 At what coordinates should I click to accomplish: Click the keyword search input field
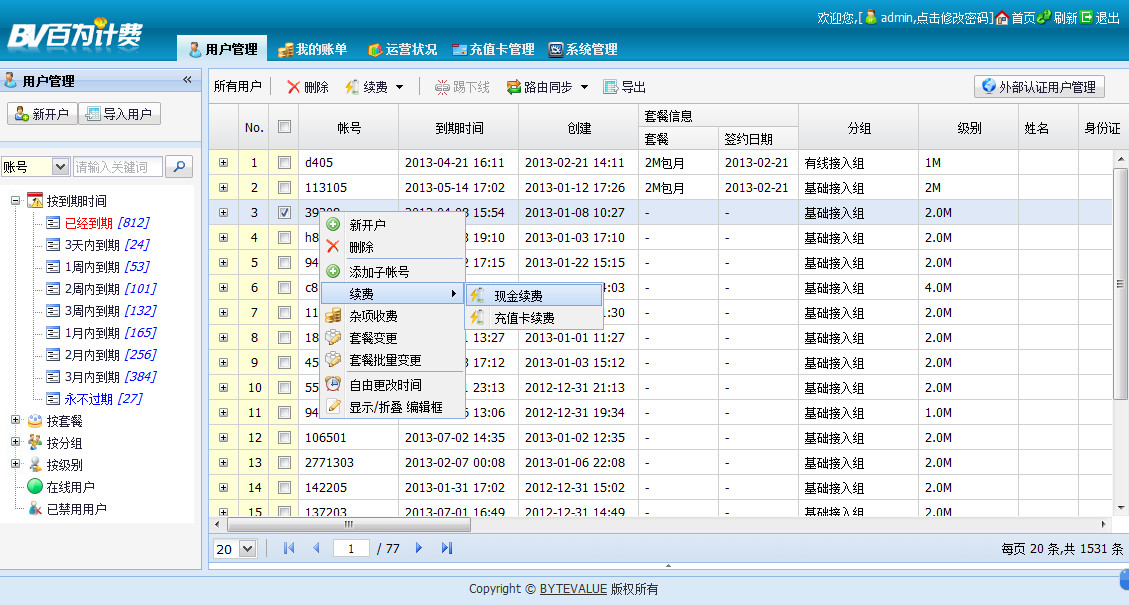click(117, 166)
